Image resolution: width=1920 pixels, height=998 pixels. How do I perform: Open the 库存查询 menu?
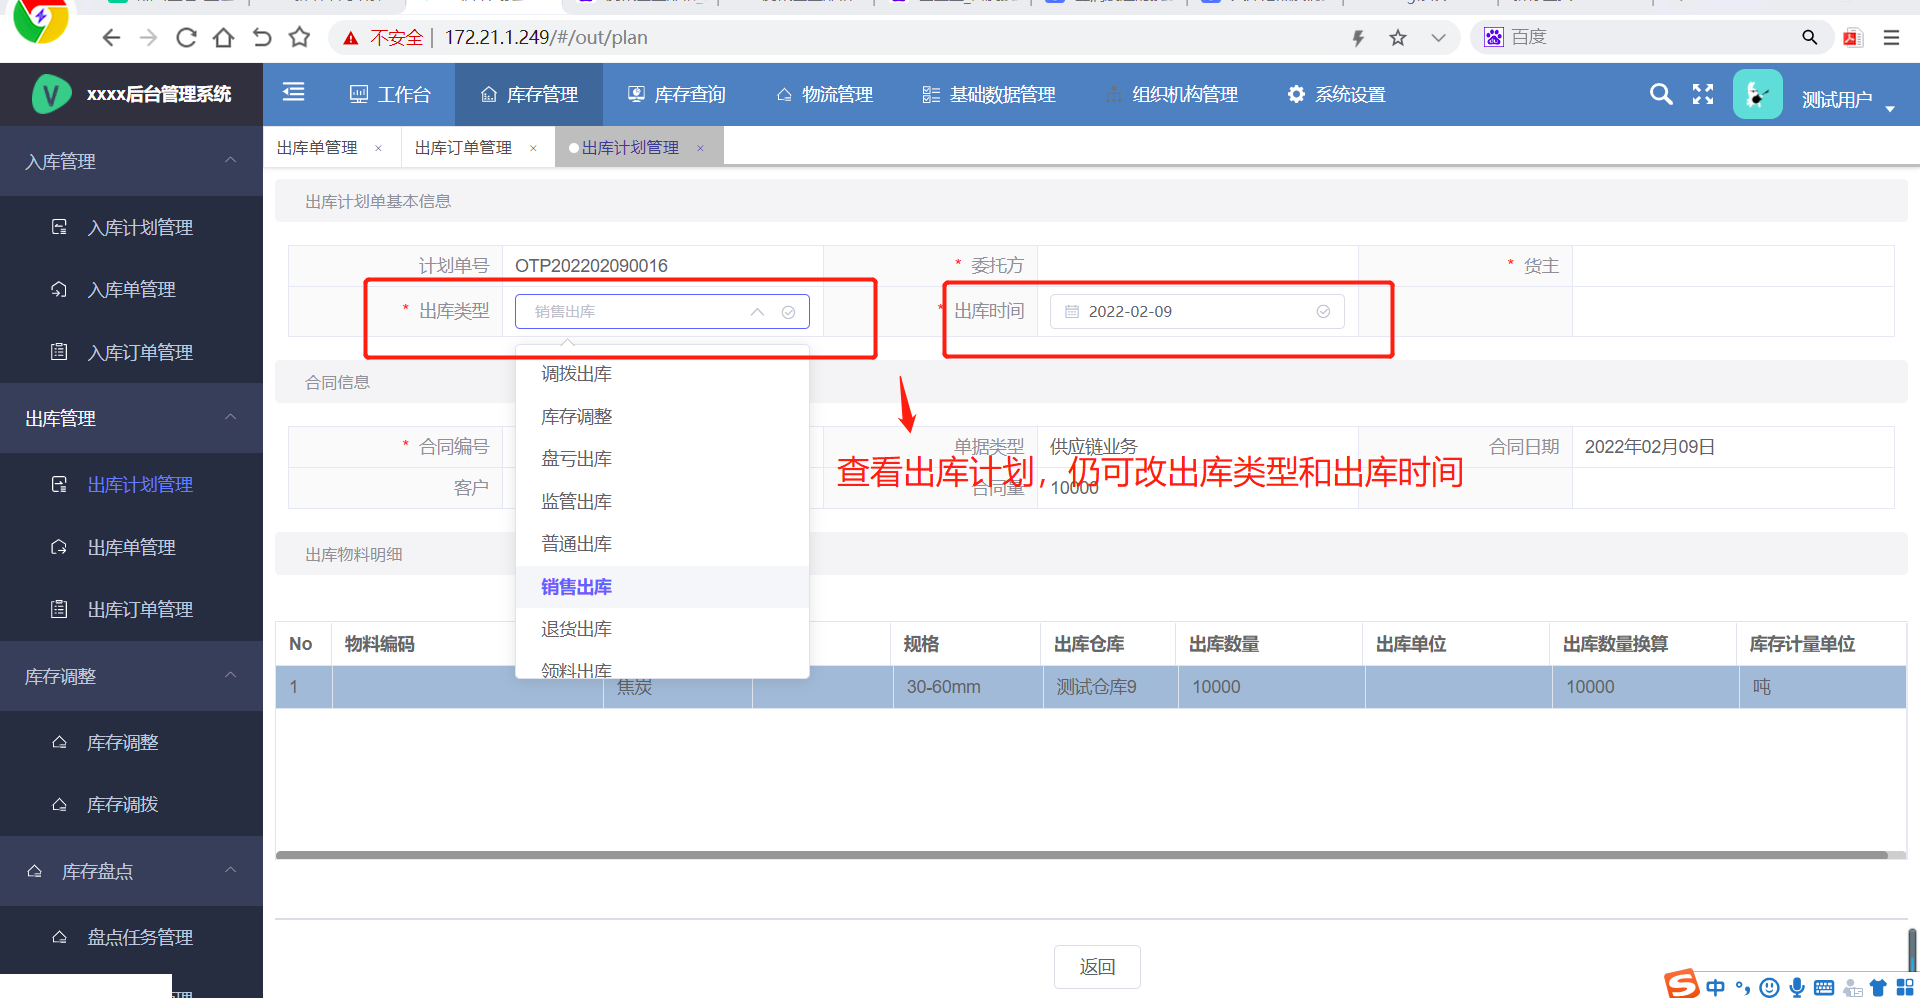[677, 94]
